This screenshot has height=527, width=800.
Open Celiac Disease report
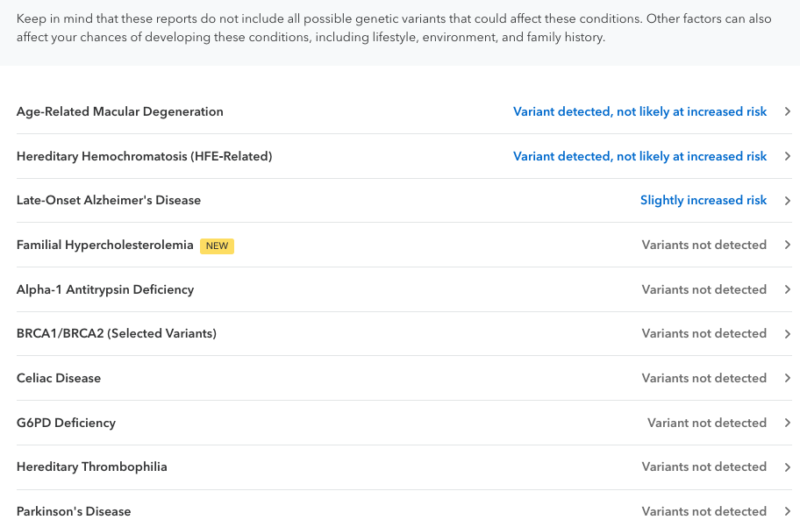pyautogui.click(x=59, y=378)
